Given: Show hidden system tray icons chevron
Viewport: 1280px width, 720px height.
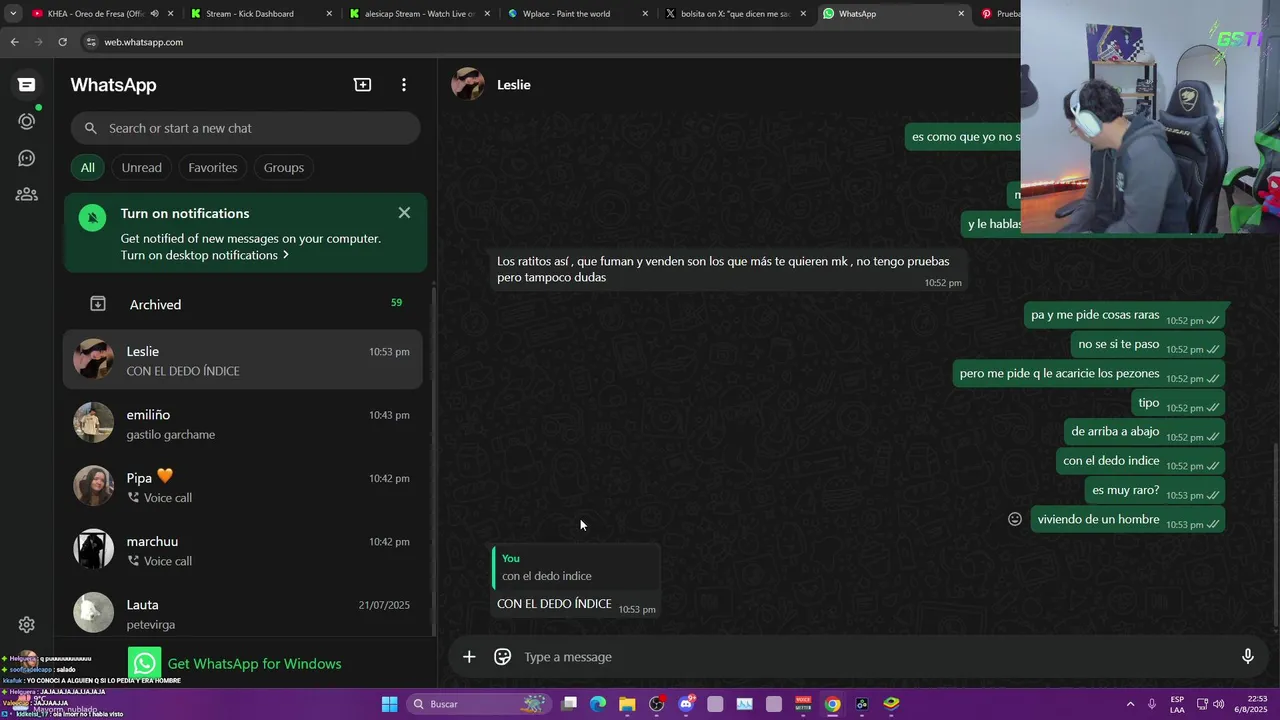Looking at the screenshot, I should [x=1131, y=704].
